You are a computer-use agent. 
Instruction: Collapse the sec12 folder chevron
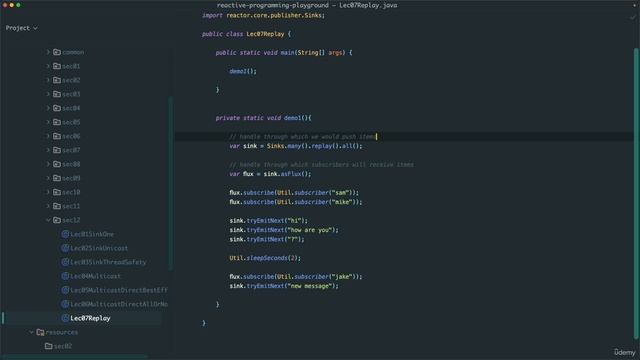tap(48, 220)
